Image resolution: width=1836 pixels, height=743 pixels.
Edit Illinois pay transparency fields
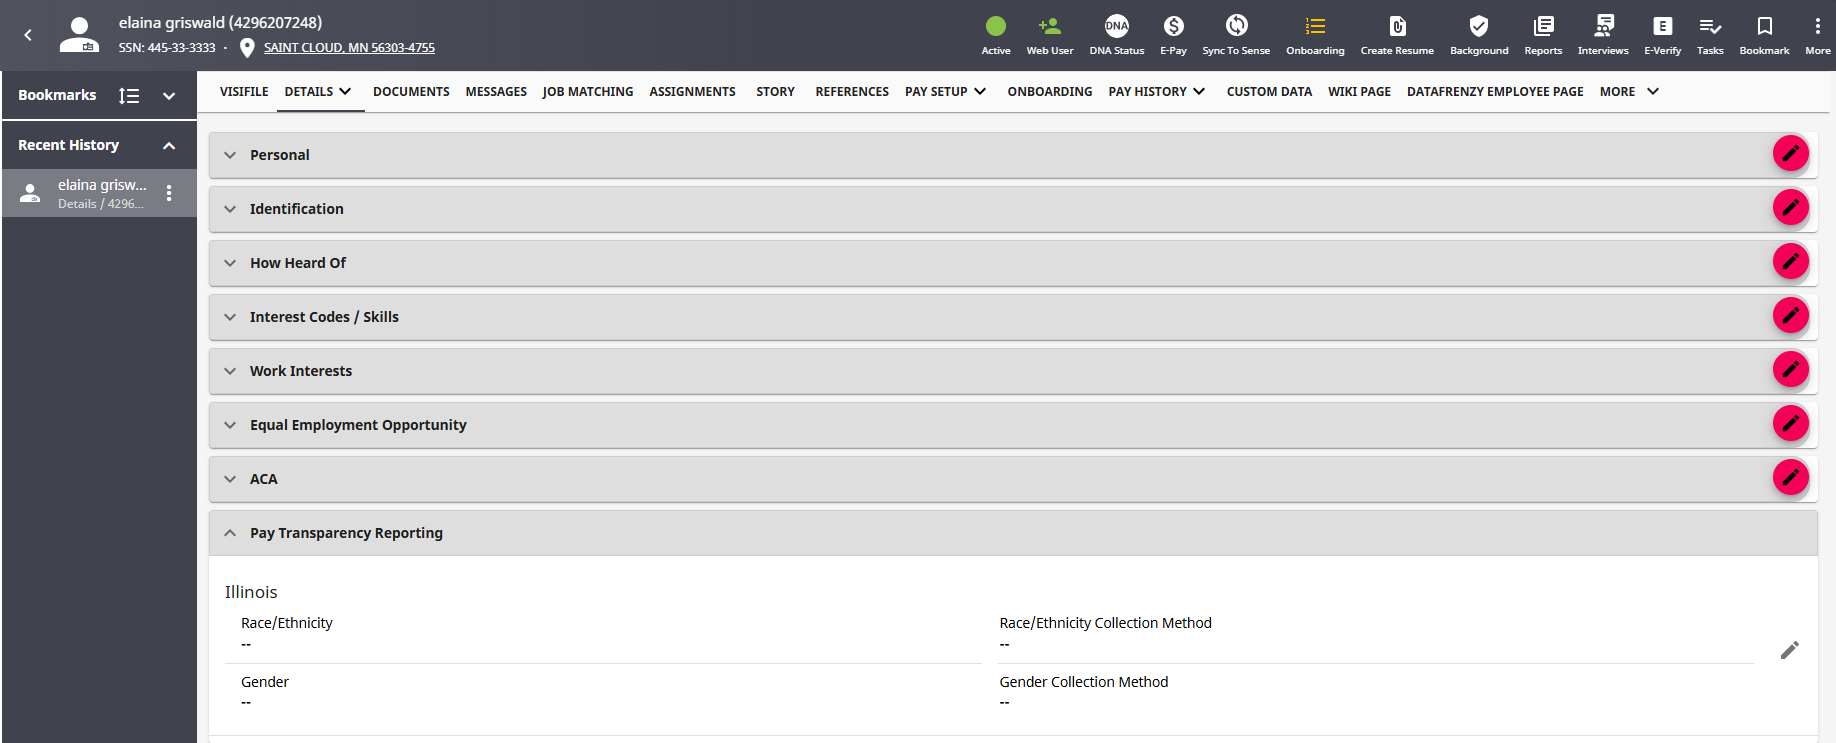pyautogui.click(x=1789, y=651)
